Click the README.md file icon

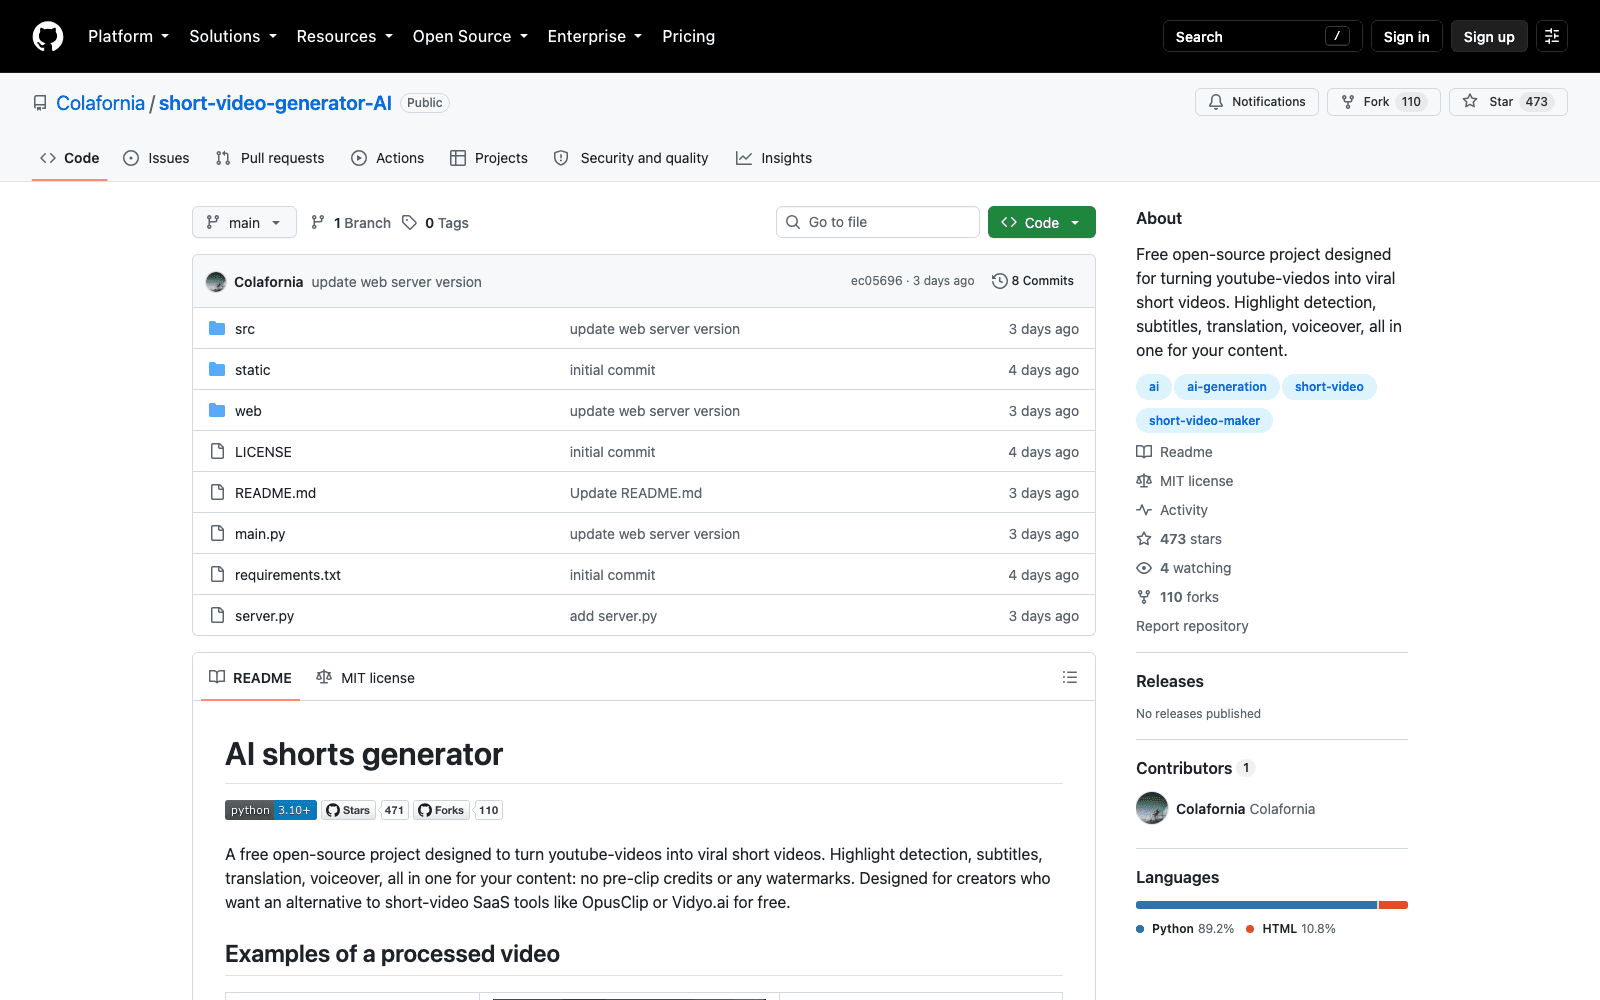(217, 492)
